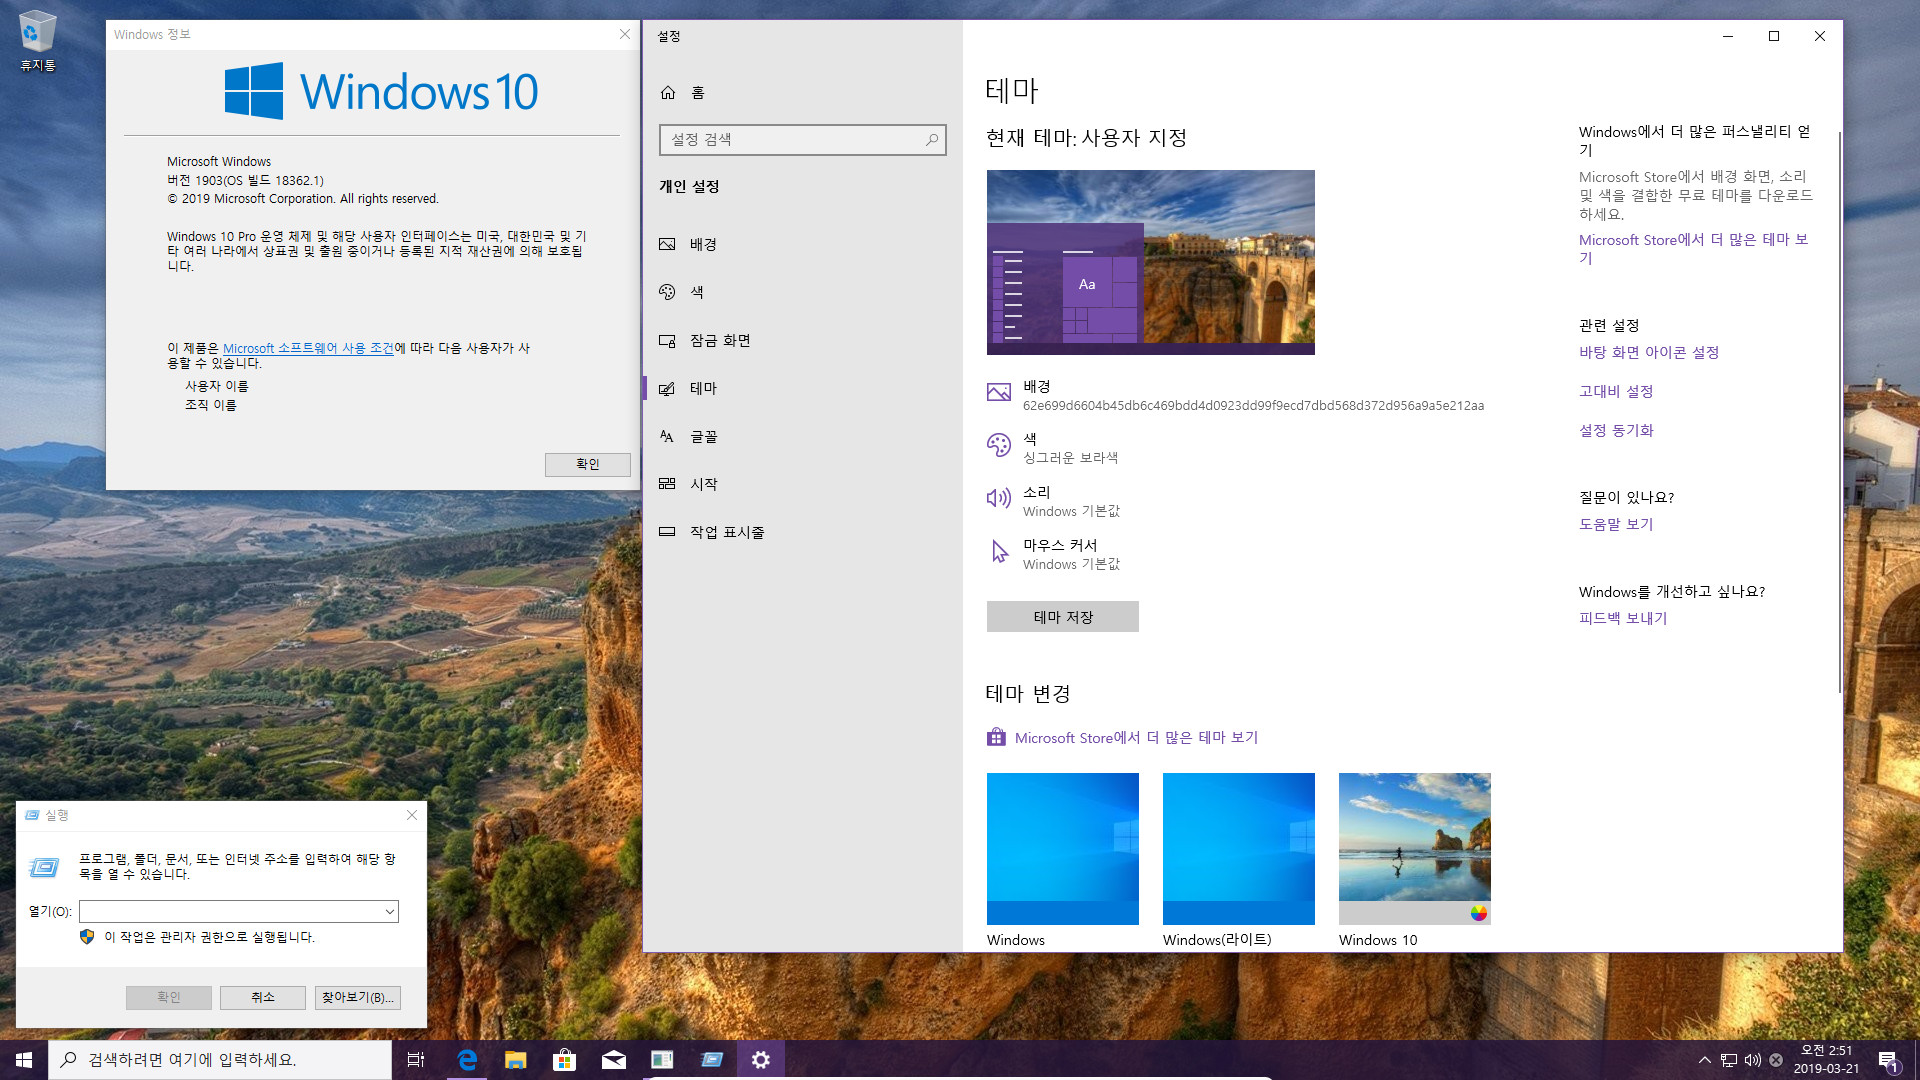Close the Windows 정보 dialog
Viewport: 1920px width, 1080px height.
coord(625,35)
